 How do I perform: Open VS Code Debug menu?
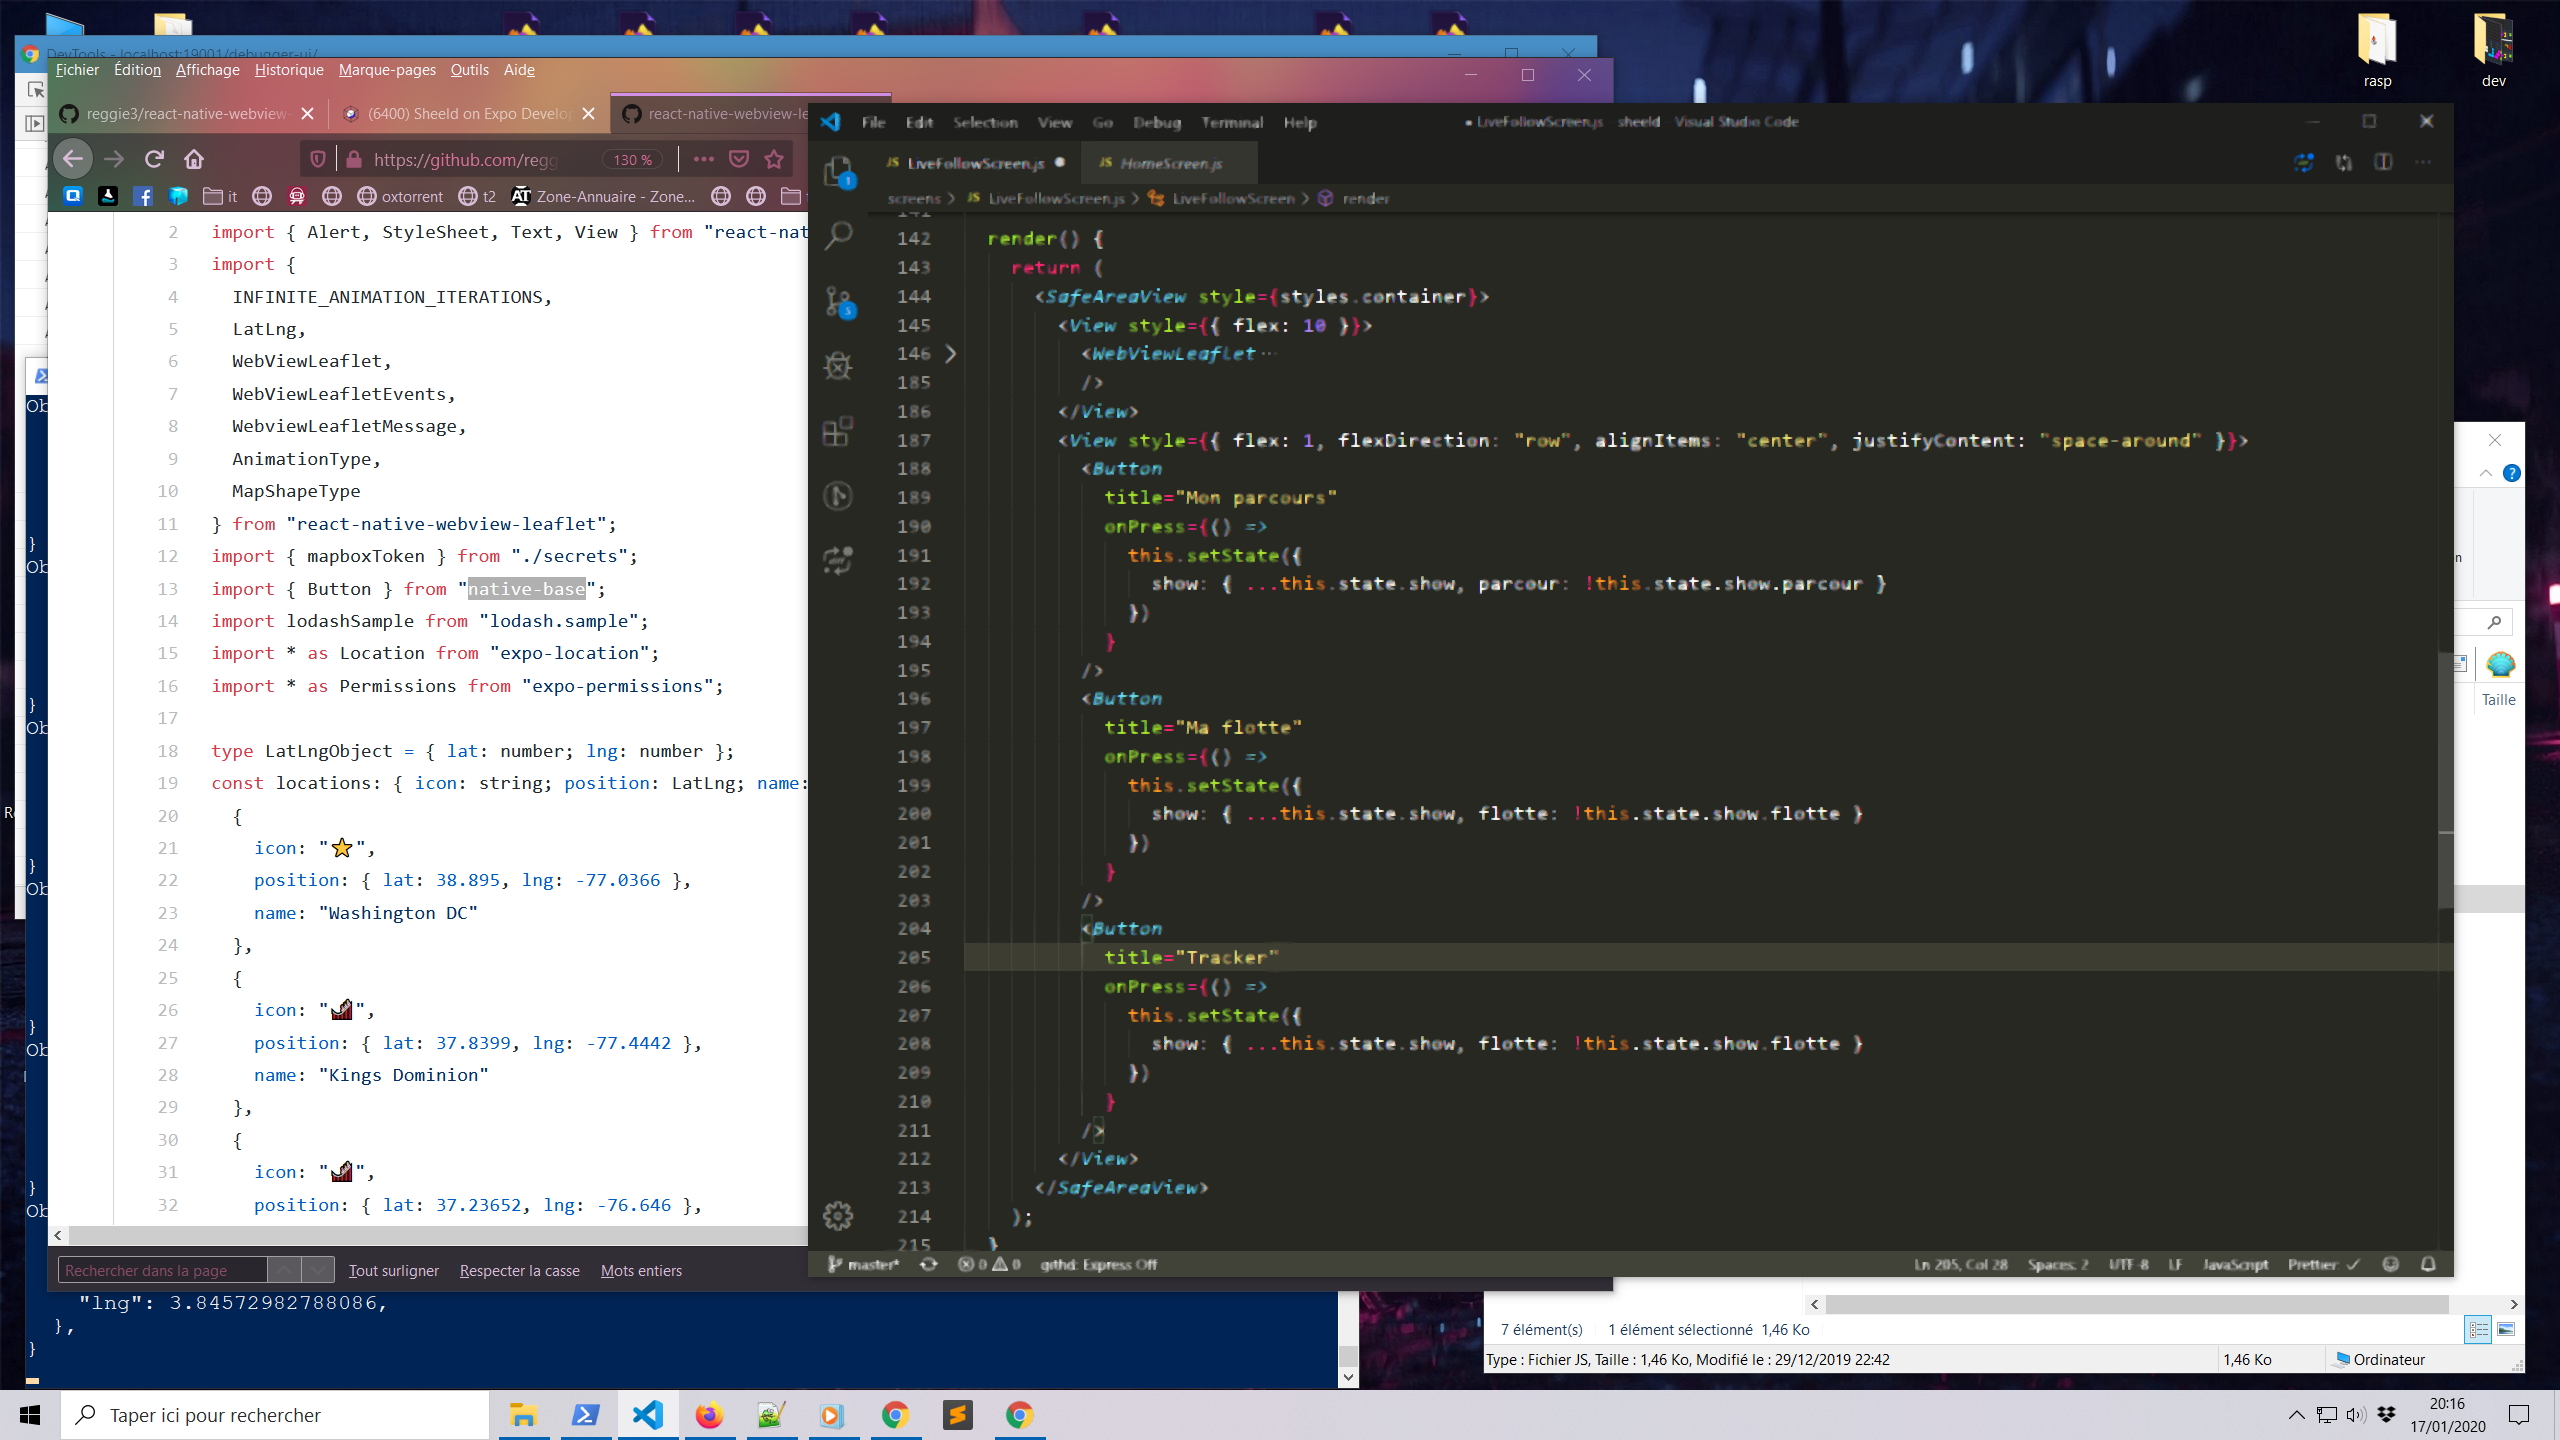pos(1157,122)
